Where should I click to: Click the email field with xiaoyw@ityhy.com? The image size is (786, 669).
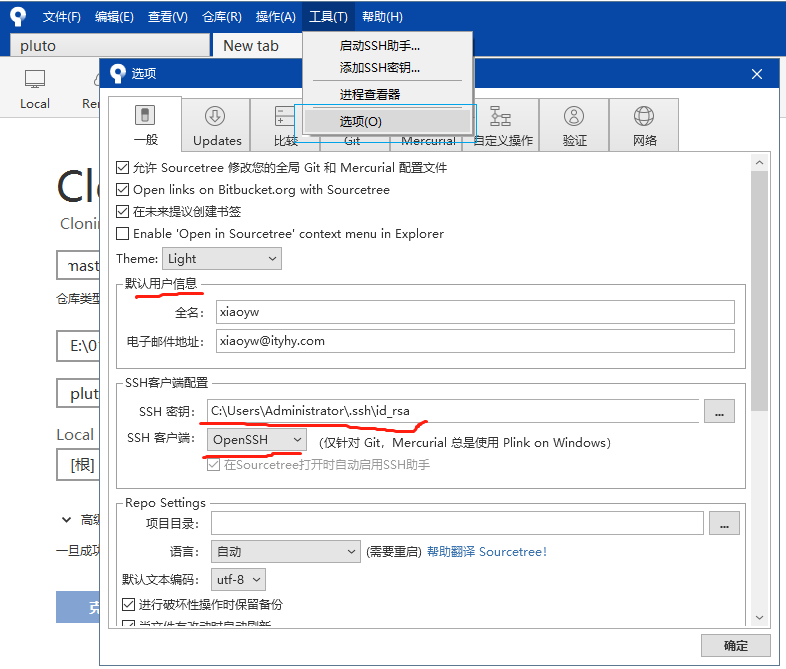coord(475,341)
